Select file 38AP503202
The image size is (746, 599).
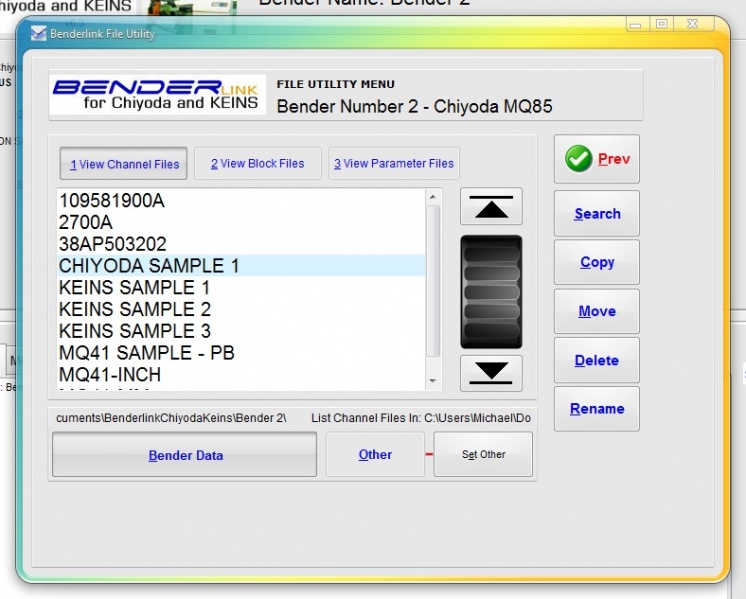(241, 244)
